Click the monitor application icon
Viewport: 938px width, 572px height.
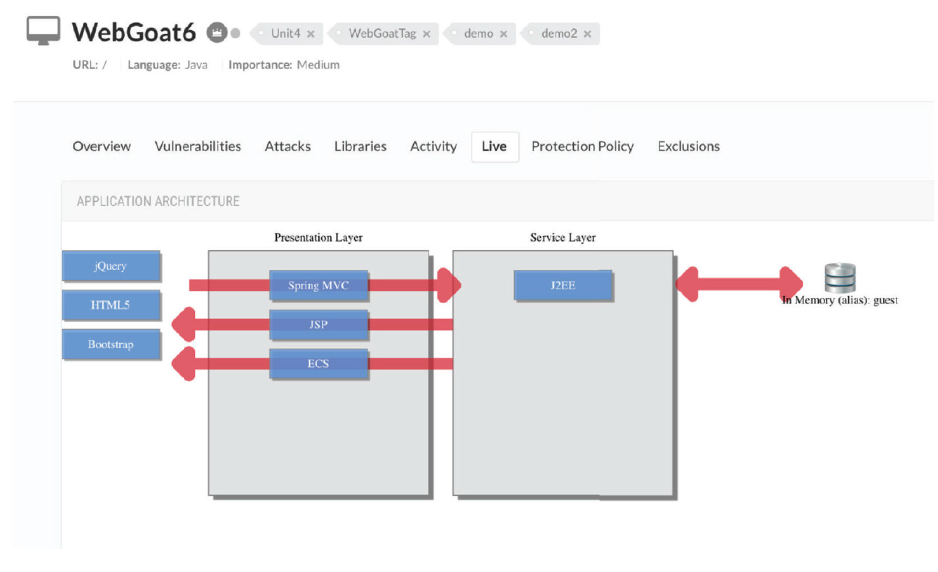pos(43,31)
